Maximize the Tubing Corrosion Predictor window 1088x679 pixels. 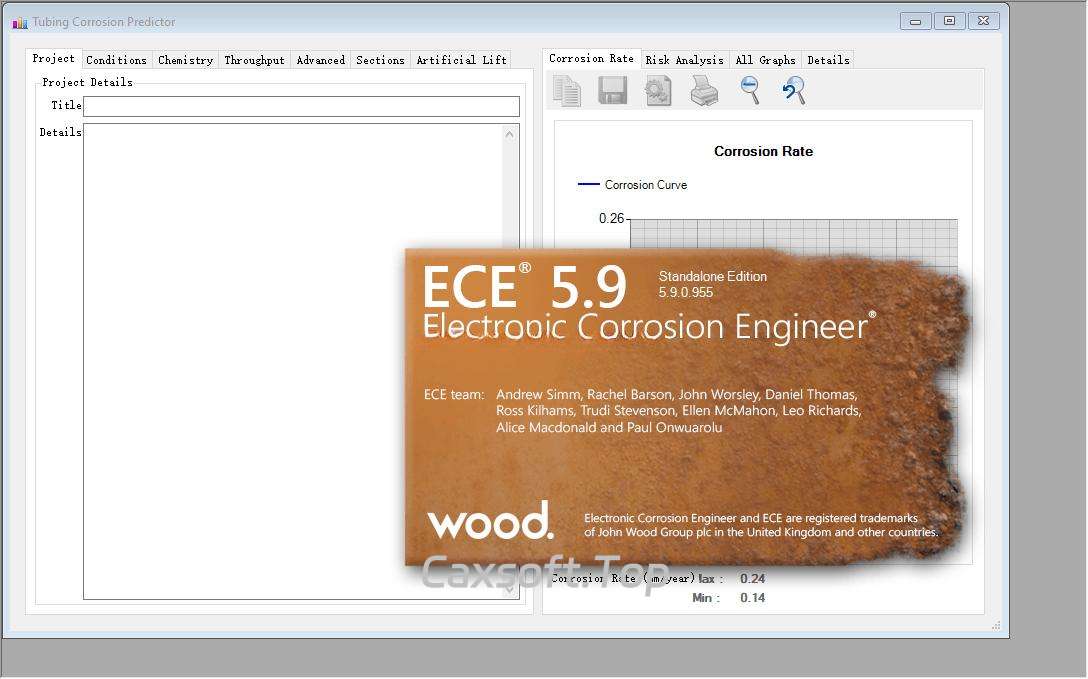[x=949, y=21]
